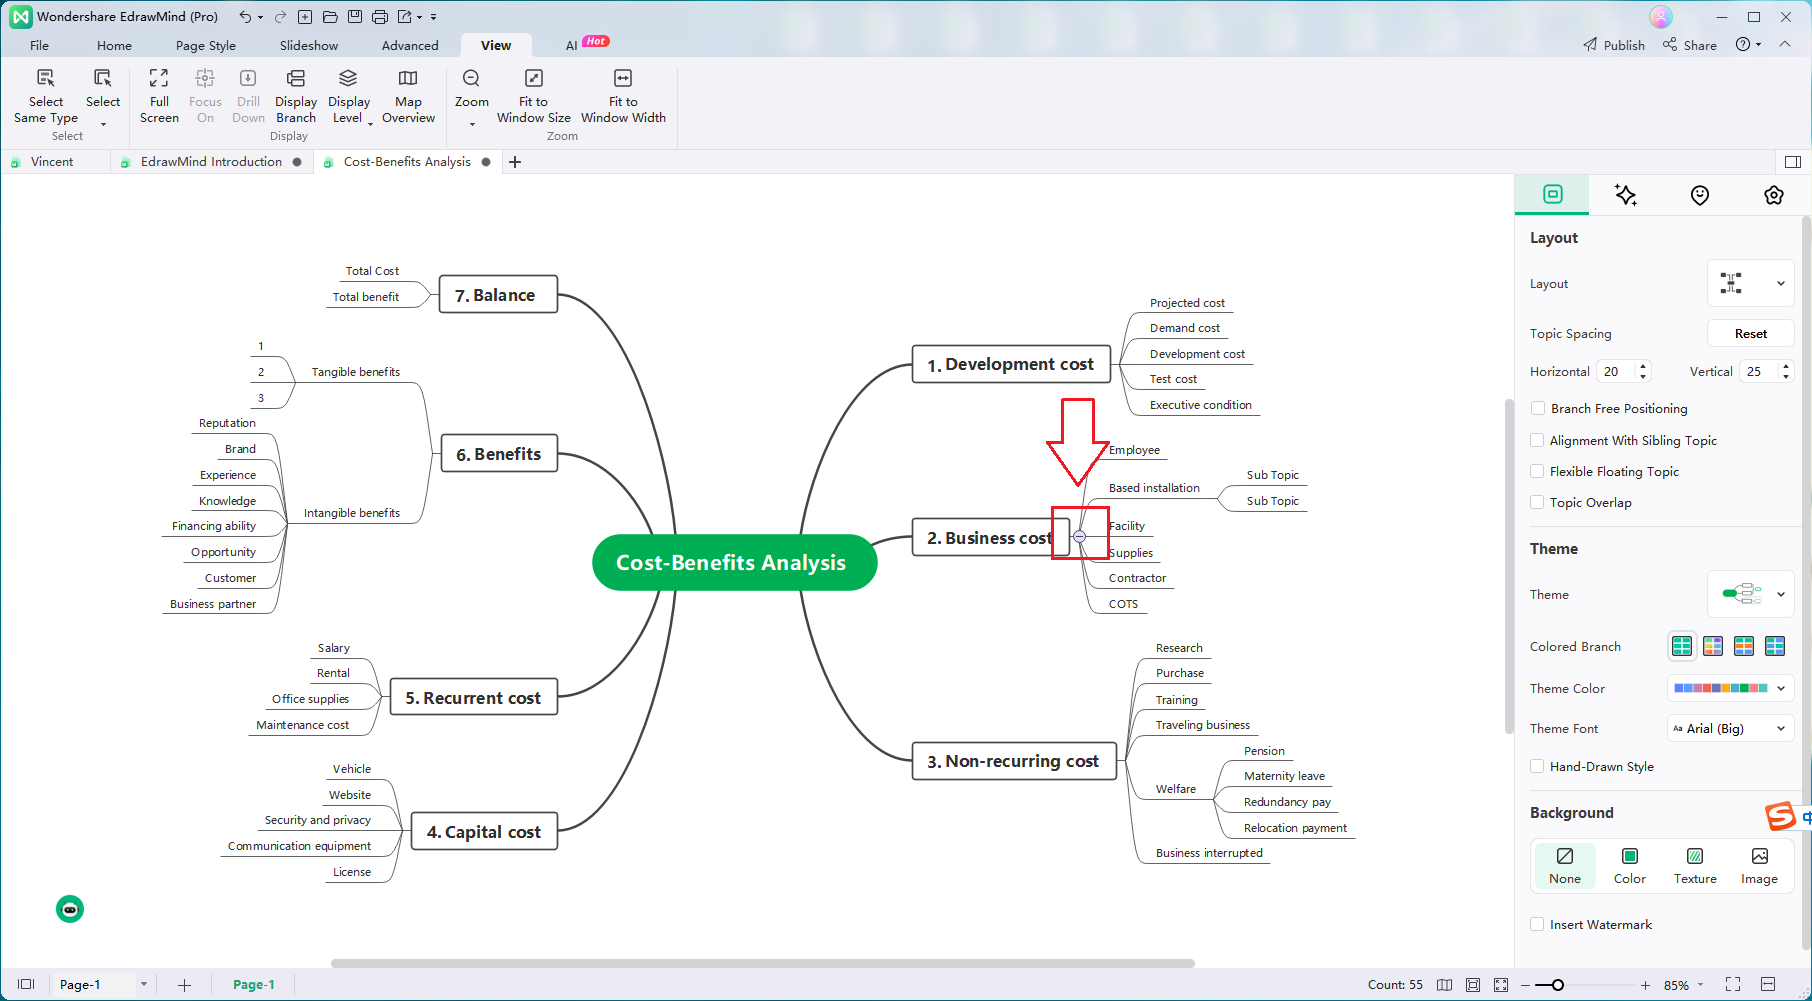
Task: Open the Map Overview
Action: click(408, 96)
